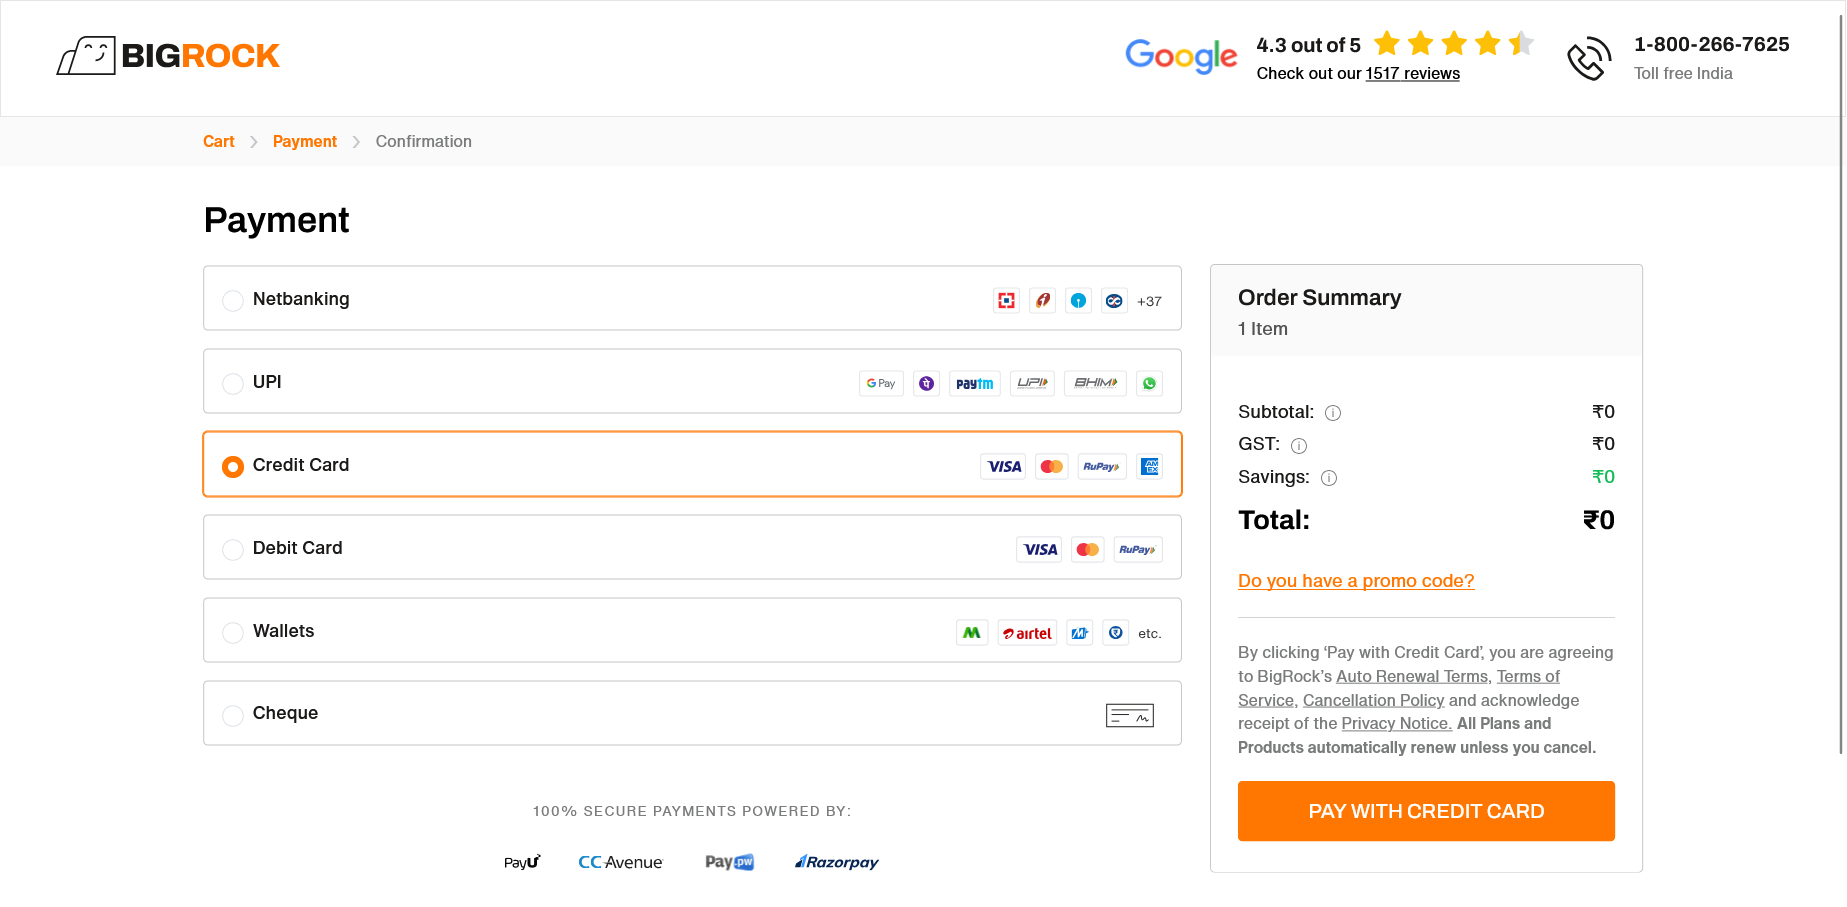Click the Subtotal info icon
Image resolution: width=1847 pixels, height=907 pixels.
(x=1333, y=413)
